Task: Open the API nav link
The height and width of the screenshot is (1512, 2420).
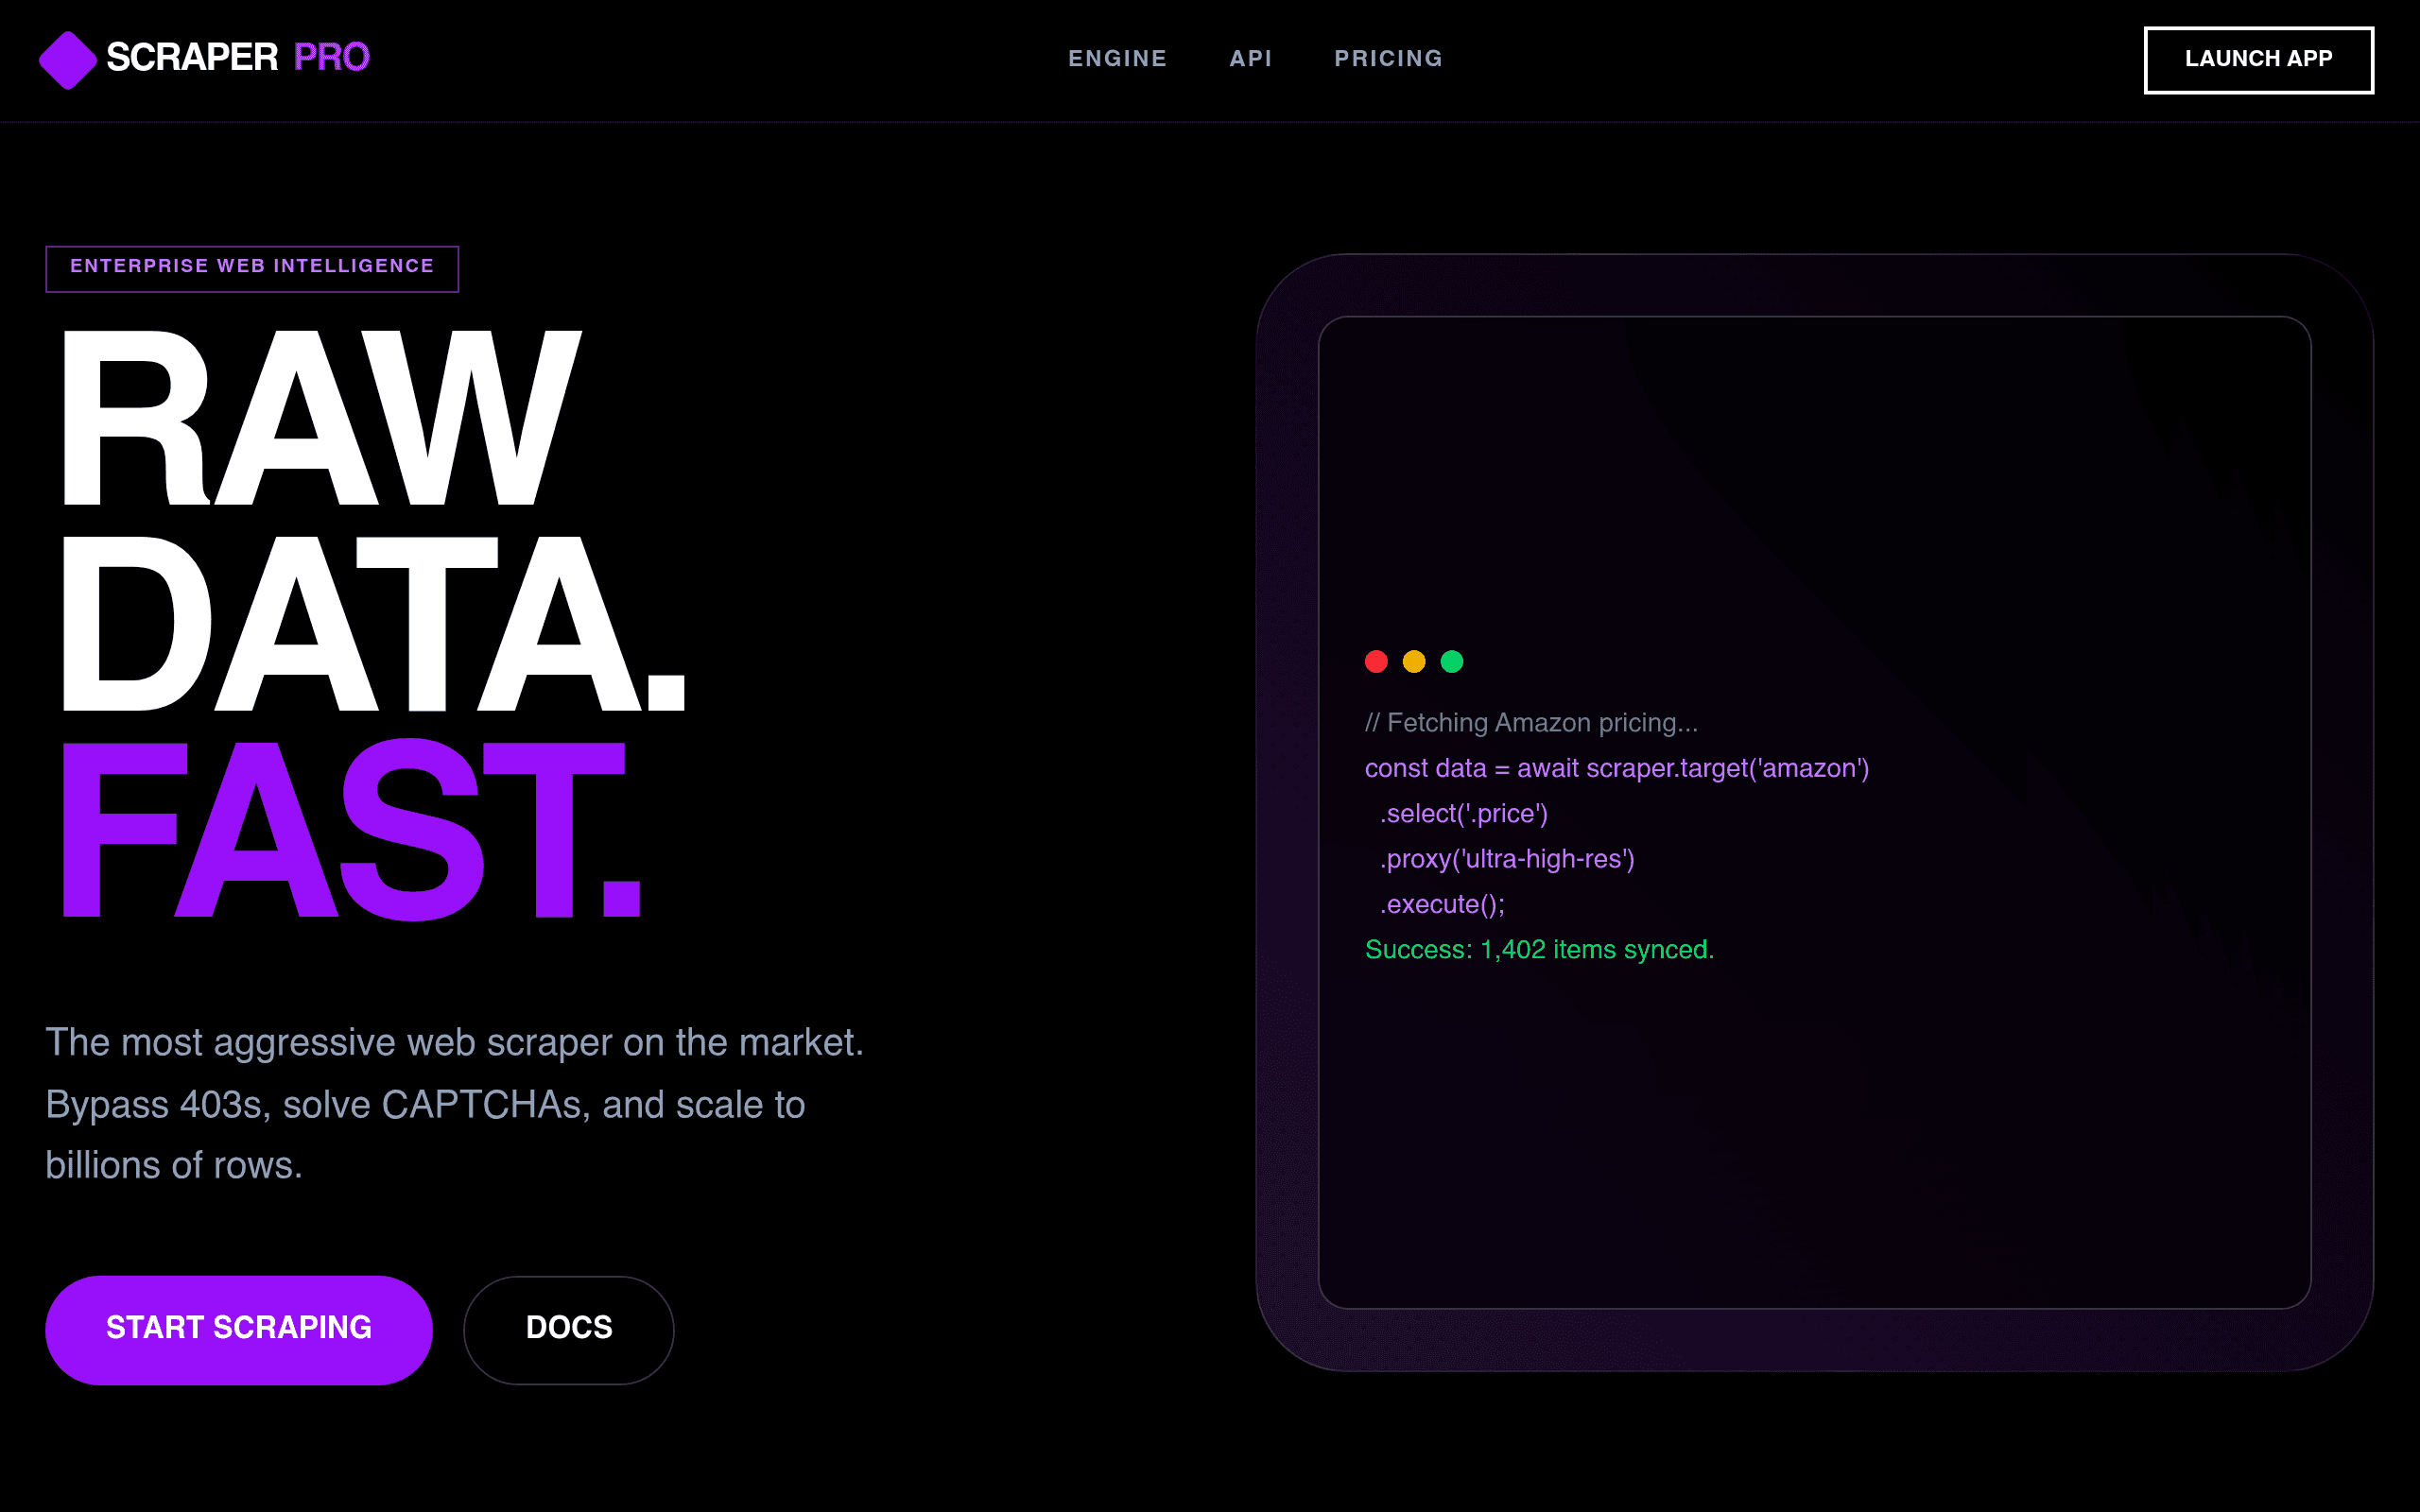Action: click(1251, 59)
